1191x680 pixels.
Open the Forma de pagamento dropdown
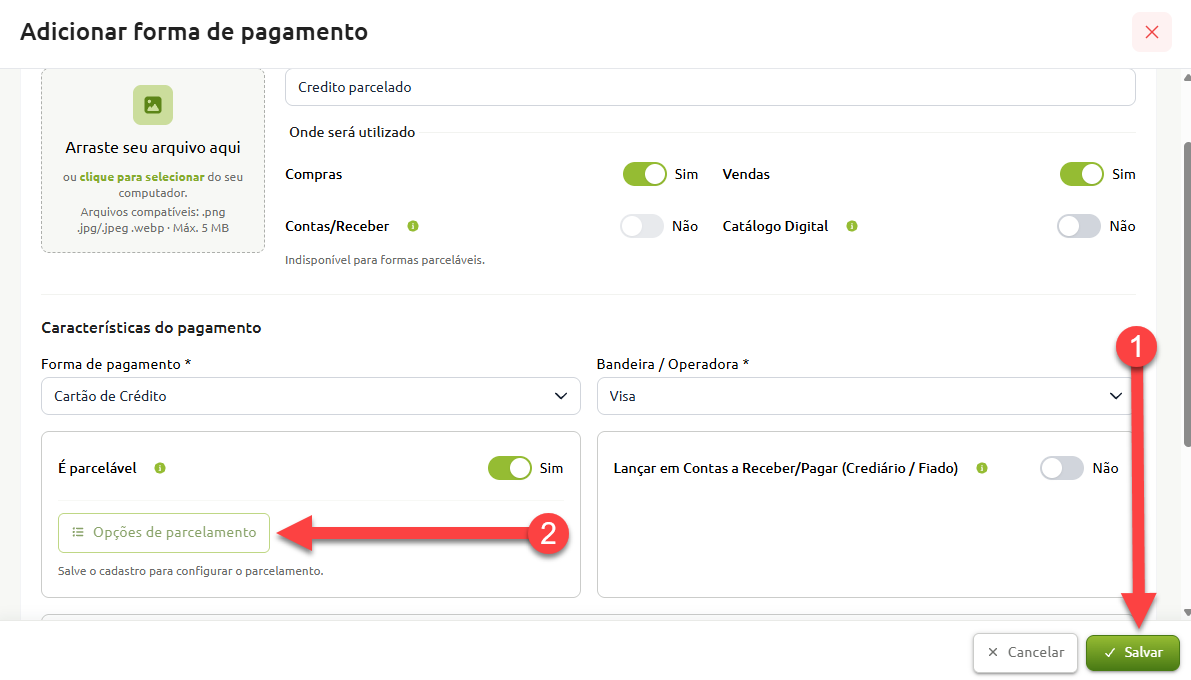(x=311, y=396)
